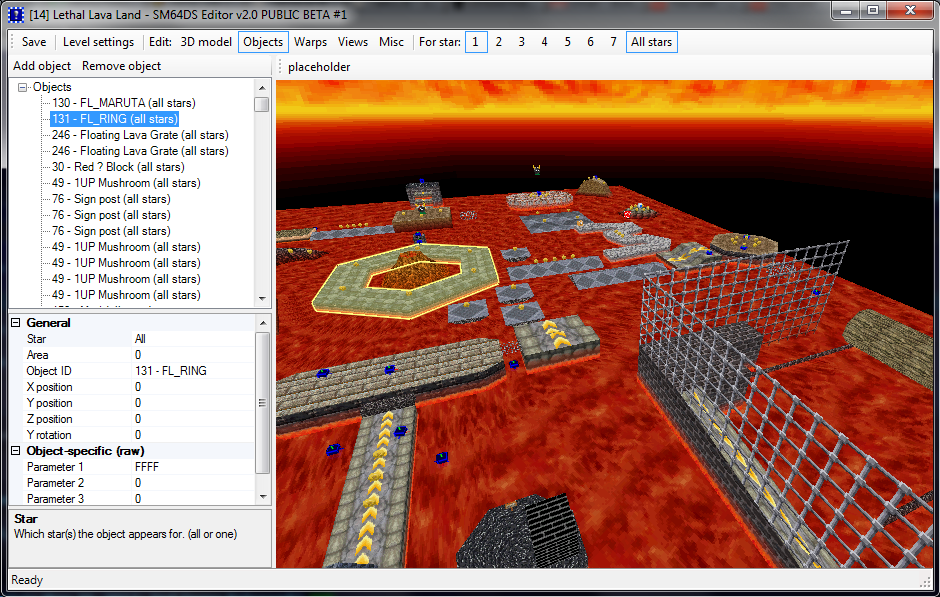Select the first 49 - 1UP Mushroom entry
940x597 pixels.
[x=126, y=183]
